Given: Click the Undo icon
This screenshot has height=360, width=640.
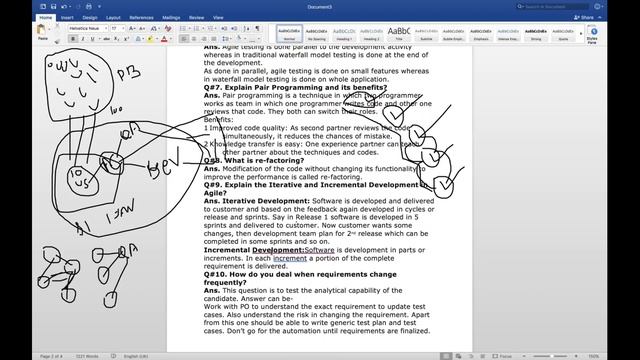Looking at the screenshot, I should tap(63, 7).
